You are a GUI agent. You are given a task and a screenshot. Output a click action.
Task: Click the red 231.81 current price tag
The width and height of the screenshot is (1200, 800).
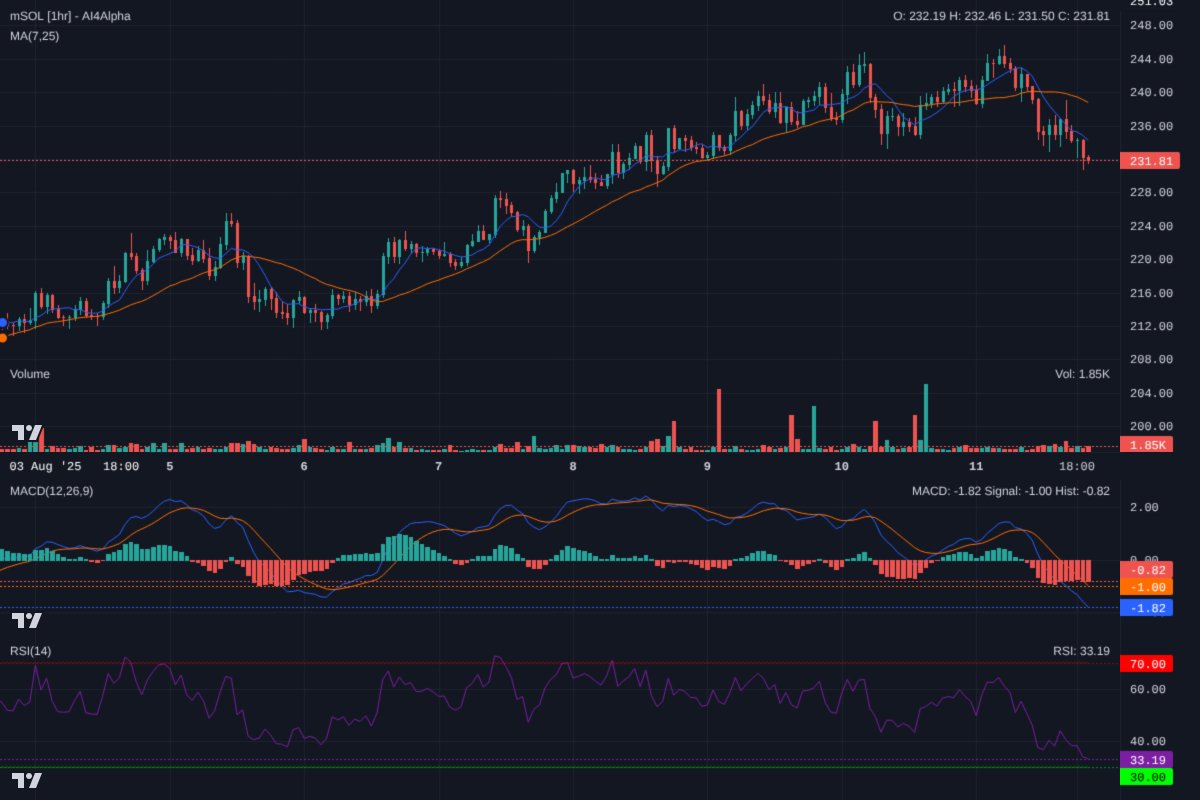1149,160
